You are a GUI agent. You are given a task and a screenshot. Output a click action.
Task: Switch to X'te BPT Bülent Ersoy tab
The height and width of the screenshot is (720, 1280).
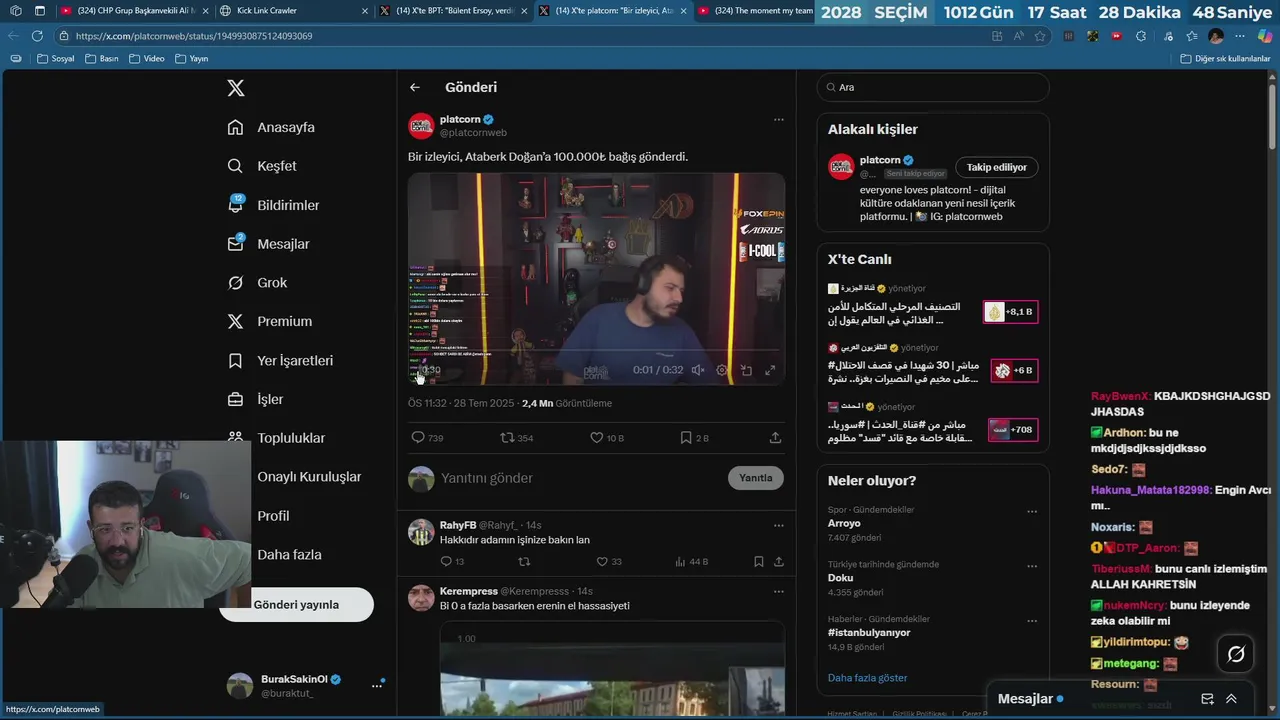[452, 11]
